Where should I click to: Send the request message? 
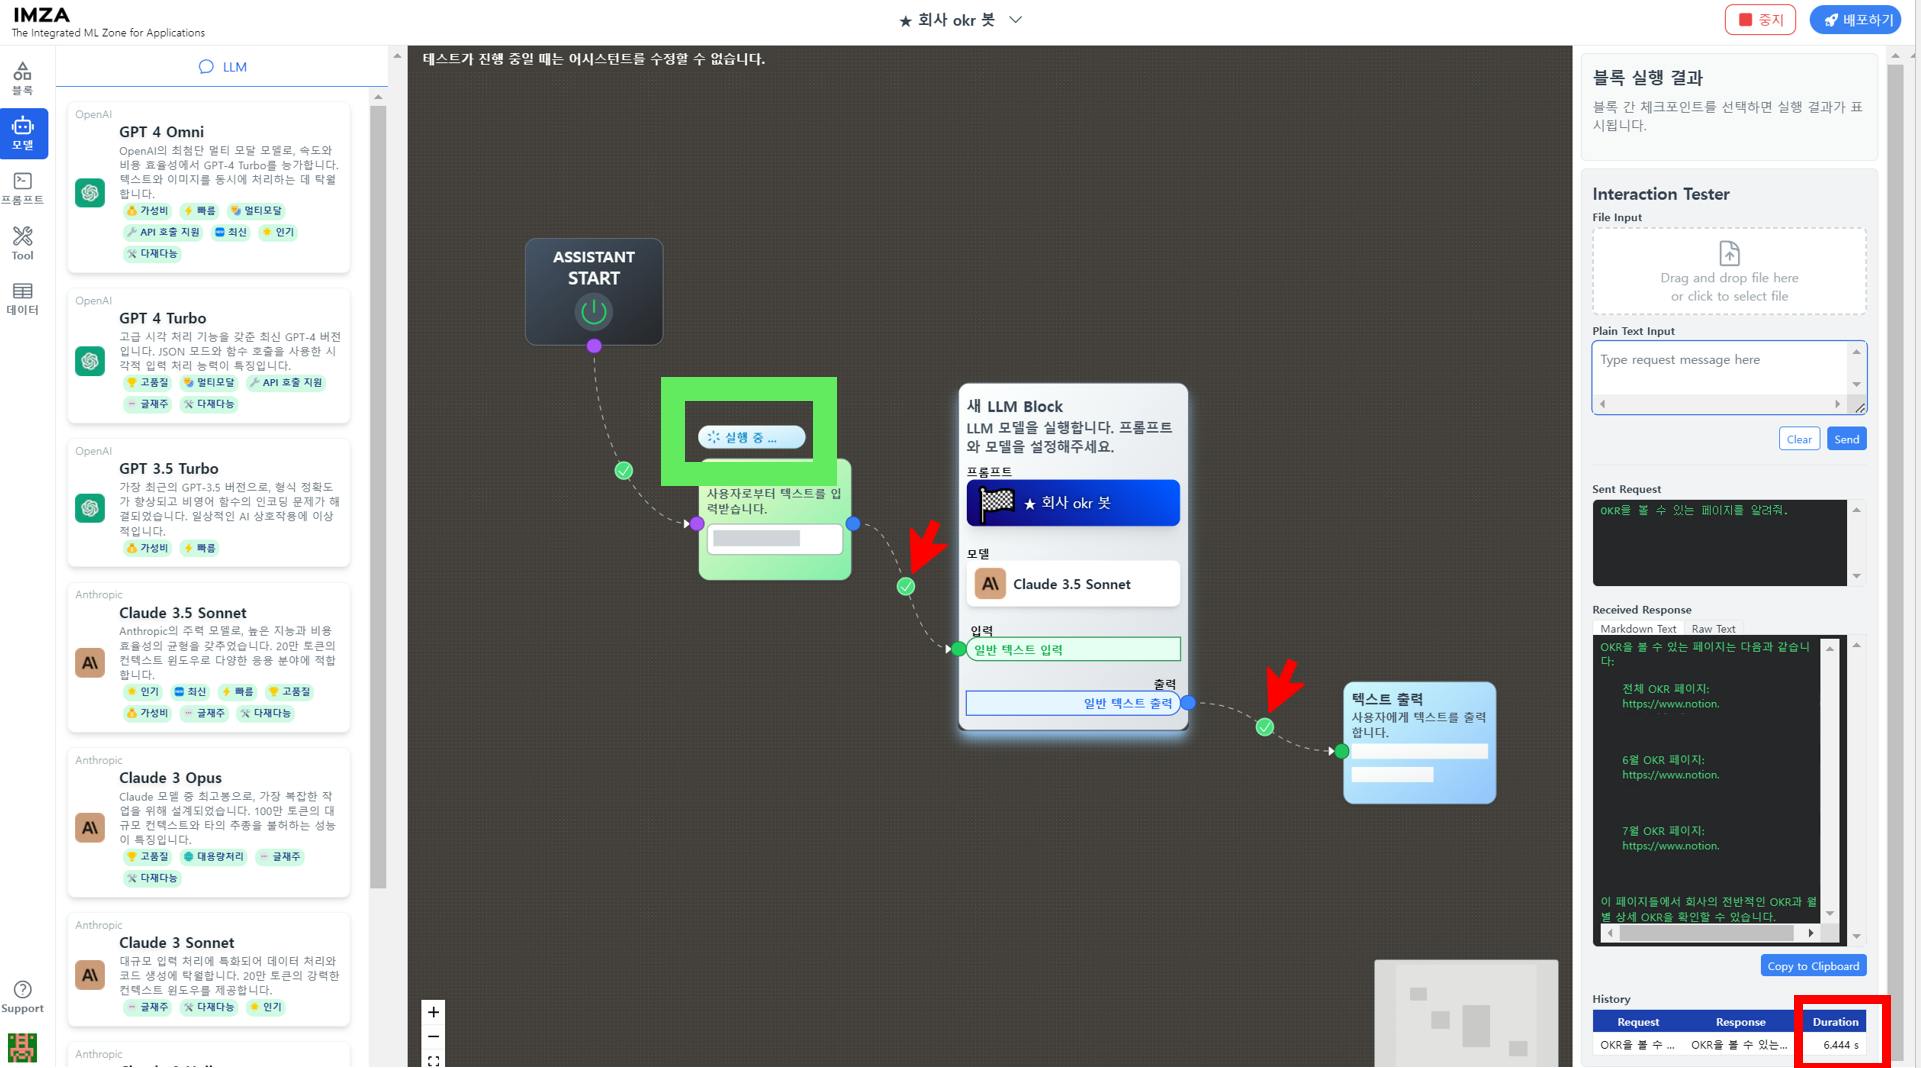pos(1846,439)
